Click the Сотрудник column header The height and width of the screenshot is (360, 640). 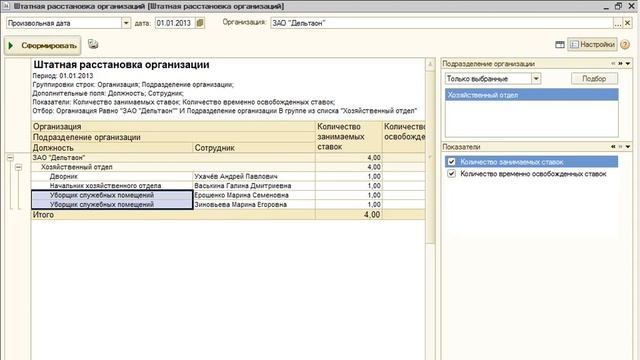pos(254,148)
